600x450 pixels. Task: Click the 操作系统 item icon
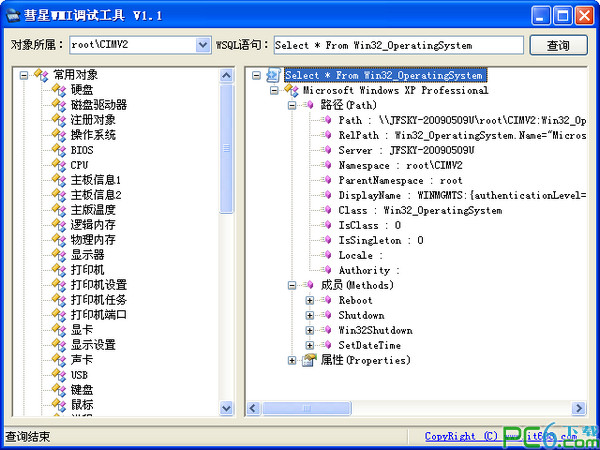59,135
